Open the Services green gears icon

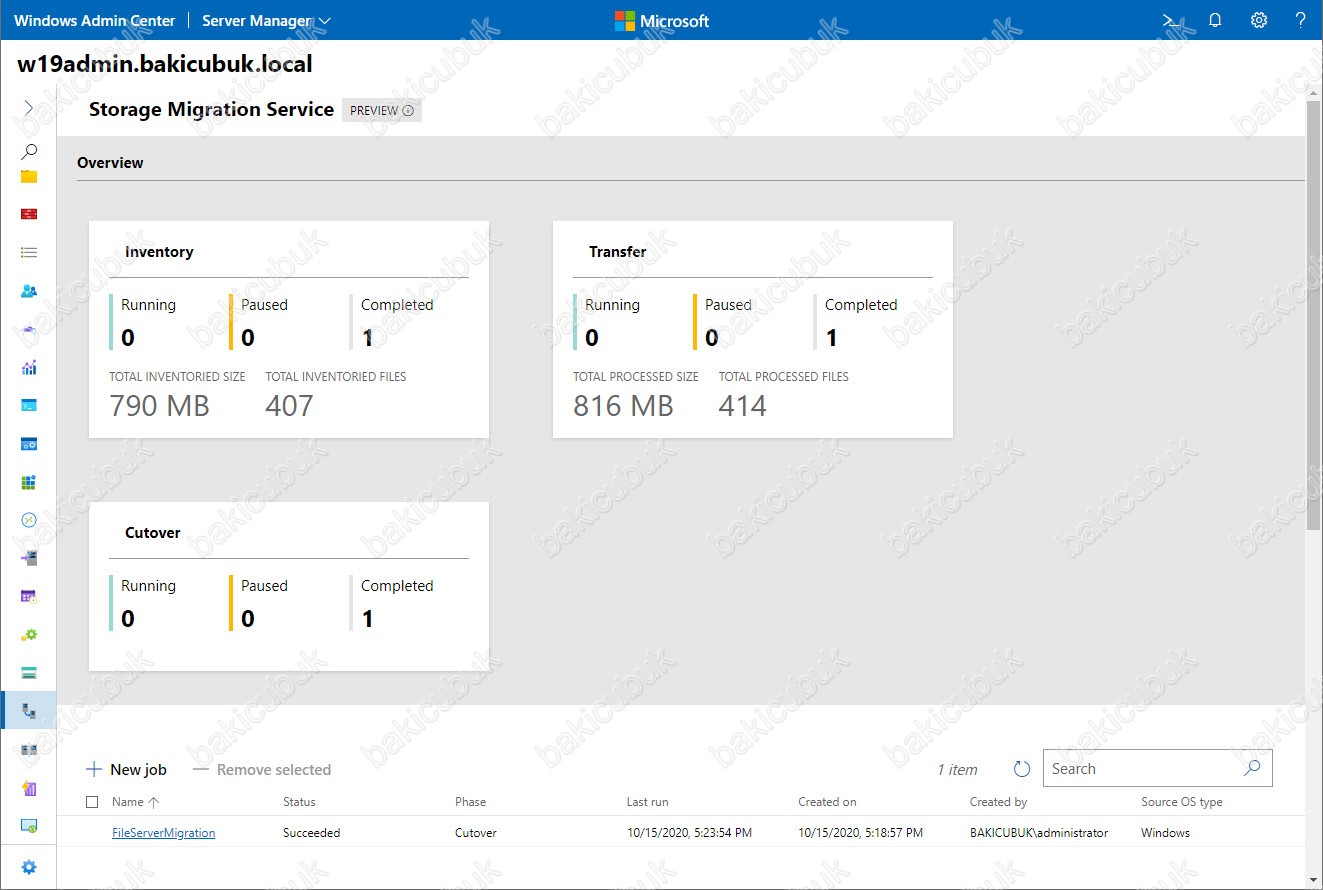(29, 634)
